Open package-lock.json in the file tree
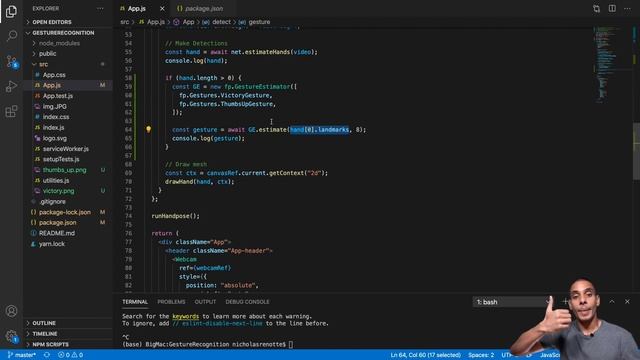 point(64,212)
